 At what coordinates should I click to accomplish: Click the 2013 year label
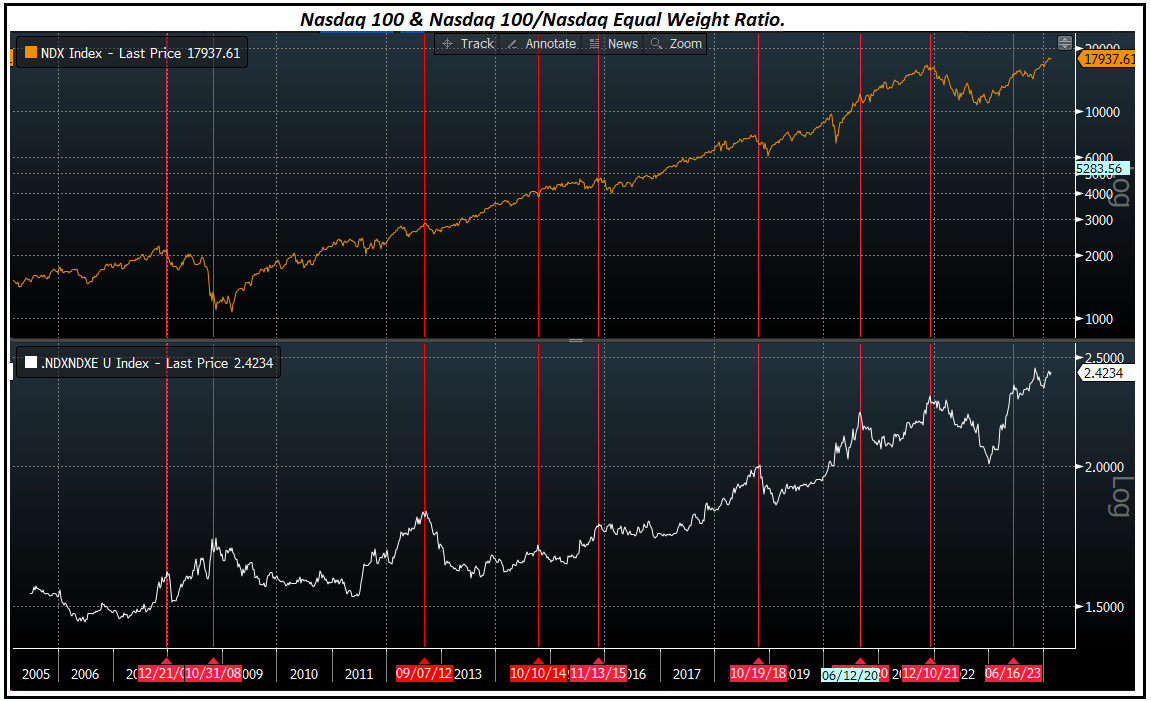[x=468, y=674]
